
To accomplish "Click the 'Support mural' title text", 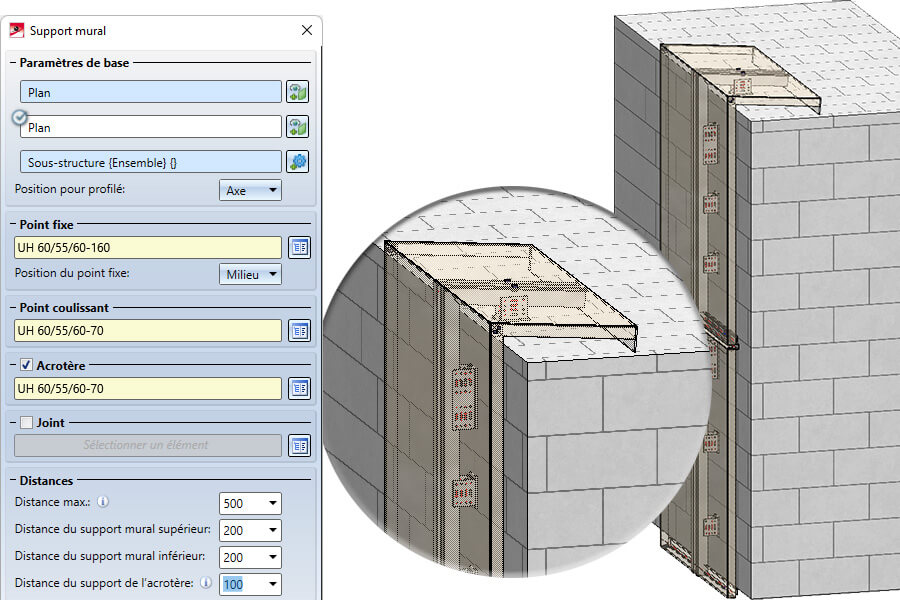I will [x=68, y=31].
